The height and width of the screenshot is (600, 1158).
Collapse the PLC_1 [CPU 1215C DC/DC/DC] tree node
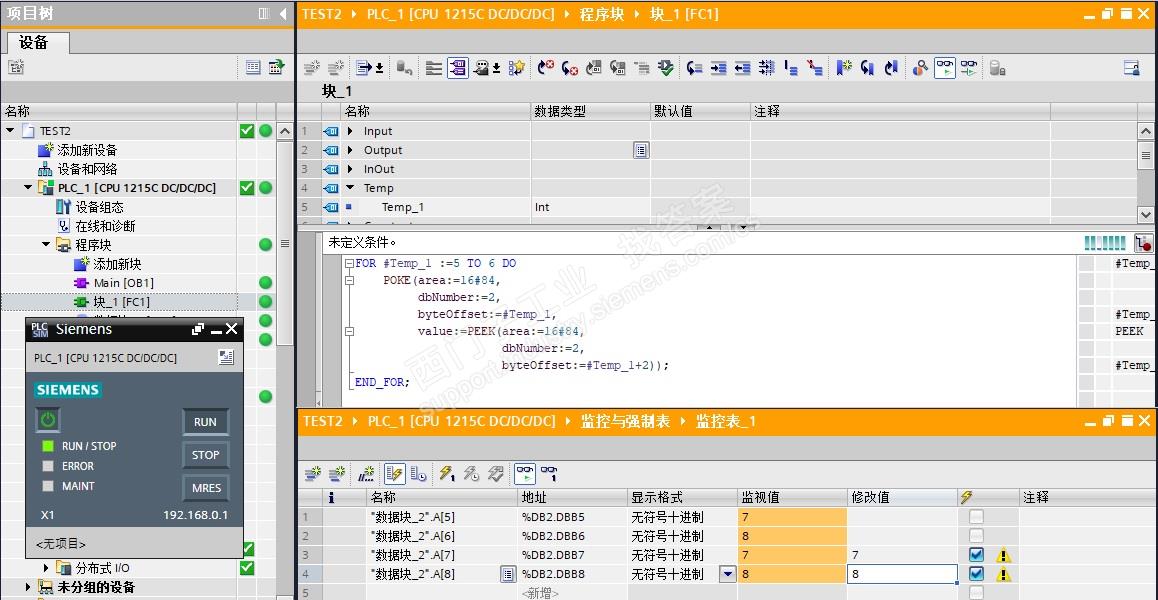[28, 188]
